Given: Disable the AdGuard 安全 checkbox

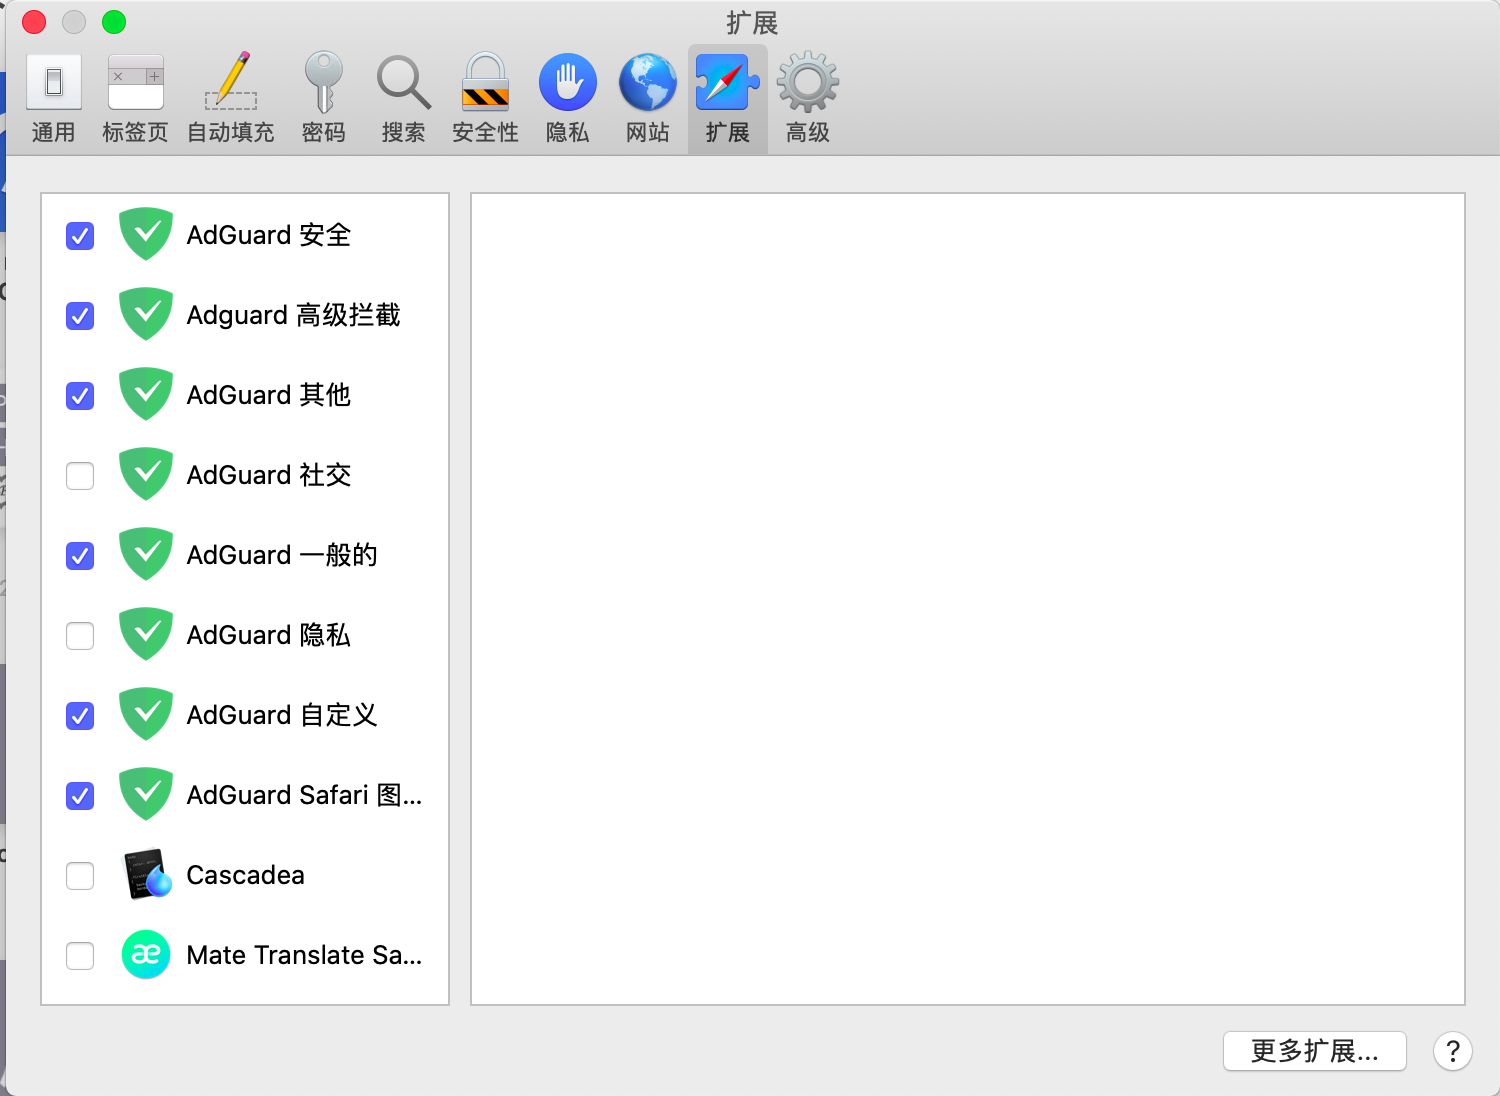Looking at the screenshot, I should 80,236.
